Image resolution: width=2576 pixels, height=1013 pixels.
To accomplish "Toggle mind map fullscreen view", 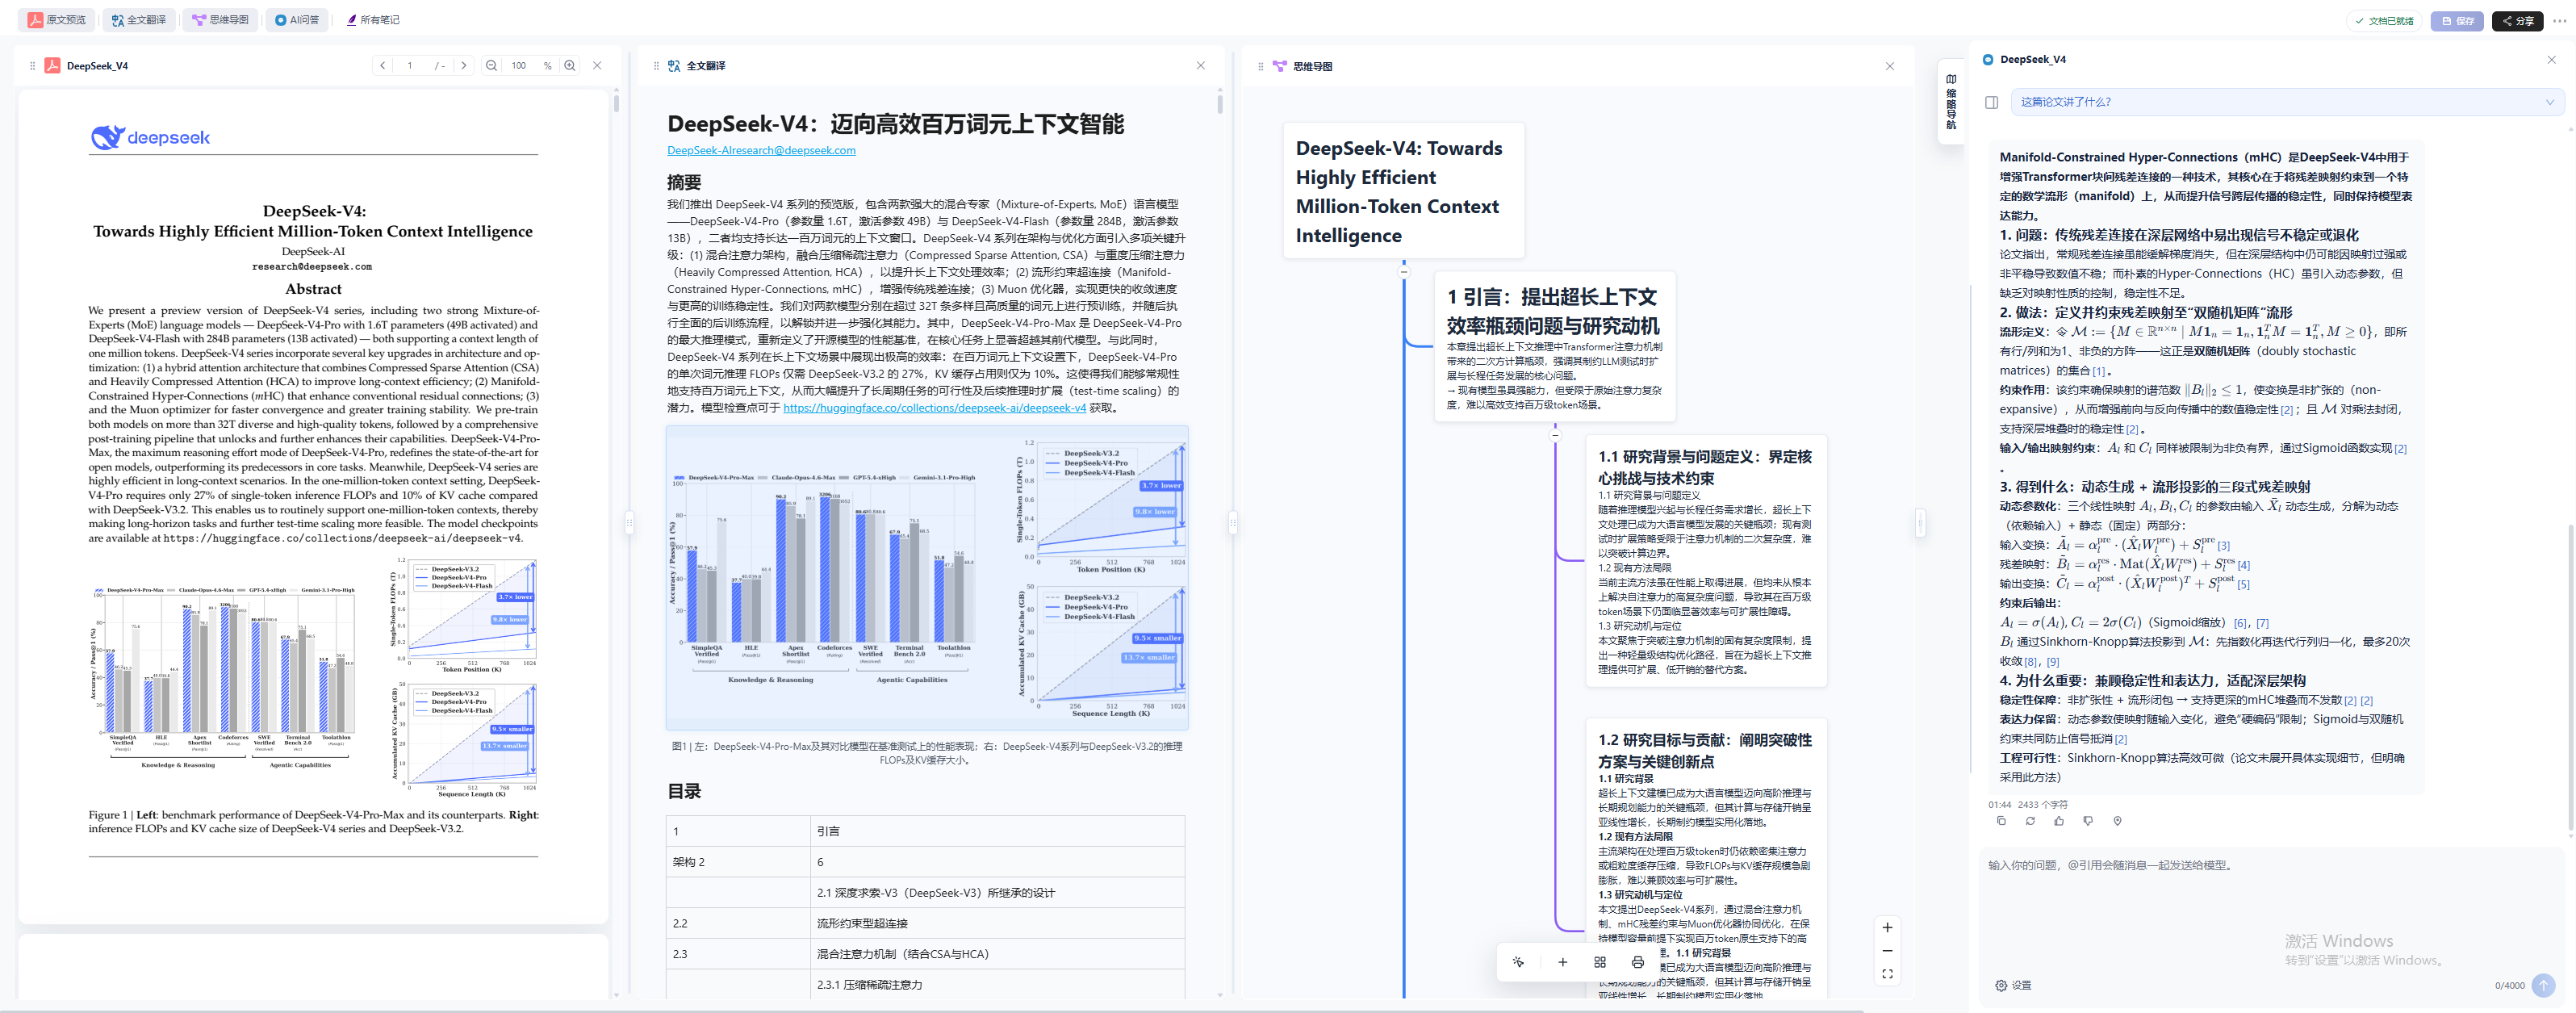I will click(1887, 974).
